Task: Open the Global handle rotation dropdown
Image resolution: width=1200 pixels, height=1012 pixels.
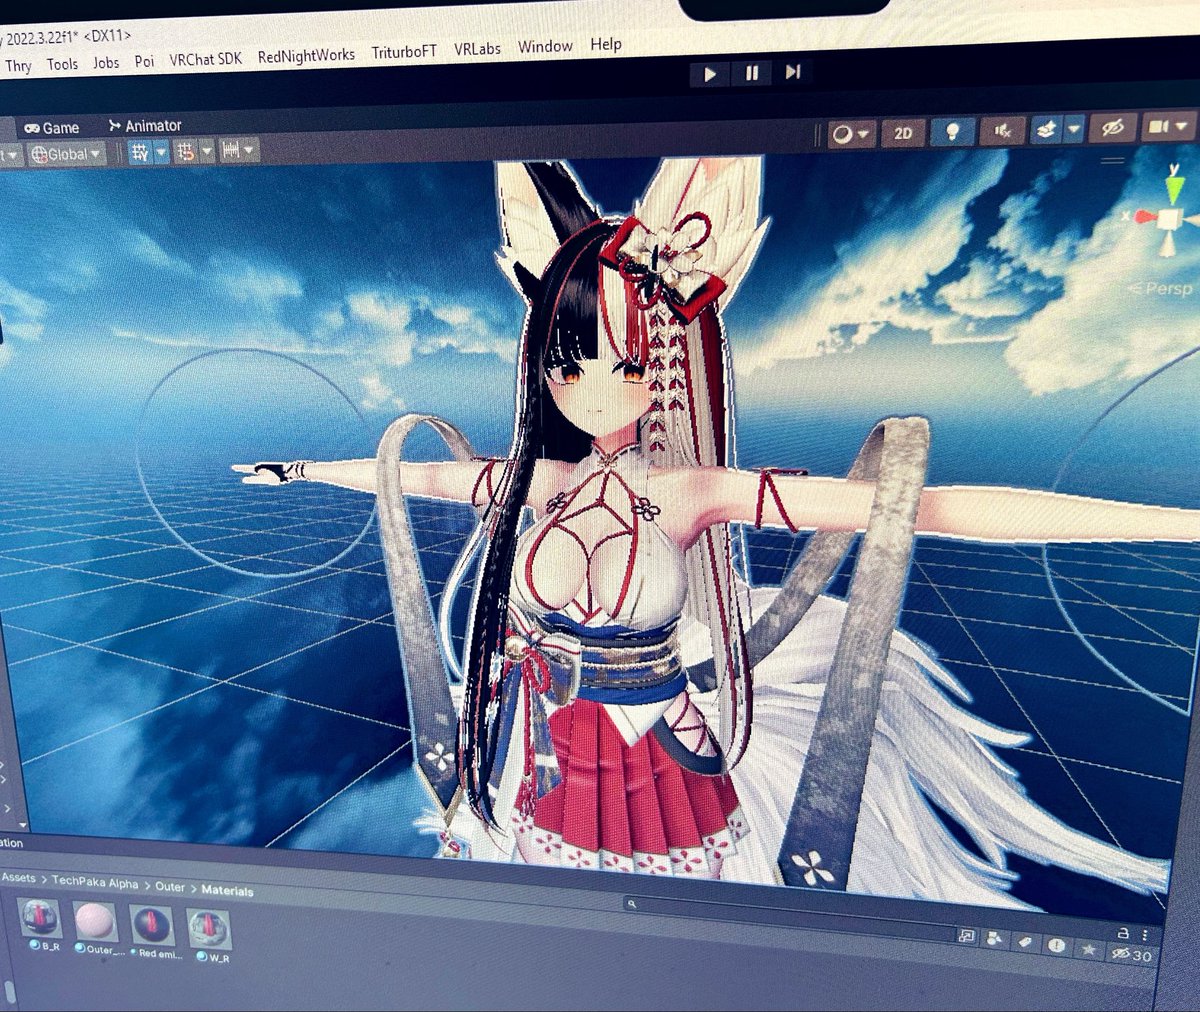Action: click(x=66, y=154)
